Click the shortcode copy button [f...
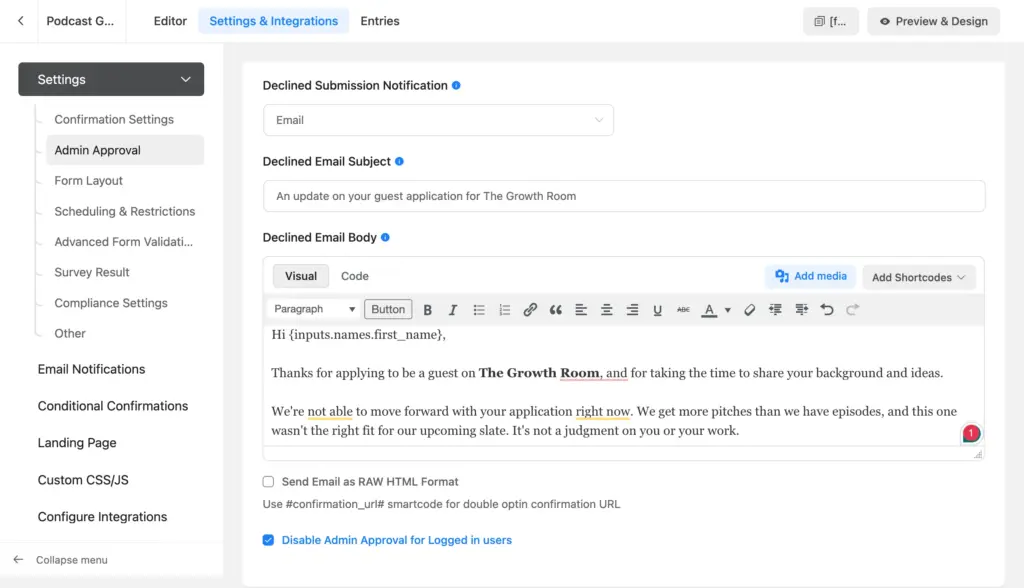 [831, 22]
